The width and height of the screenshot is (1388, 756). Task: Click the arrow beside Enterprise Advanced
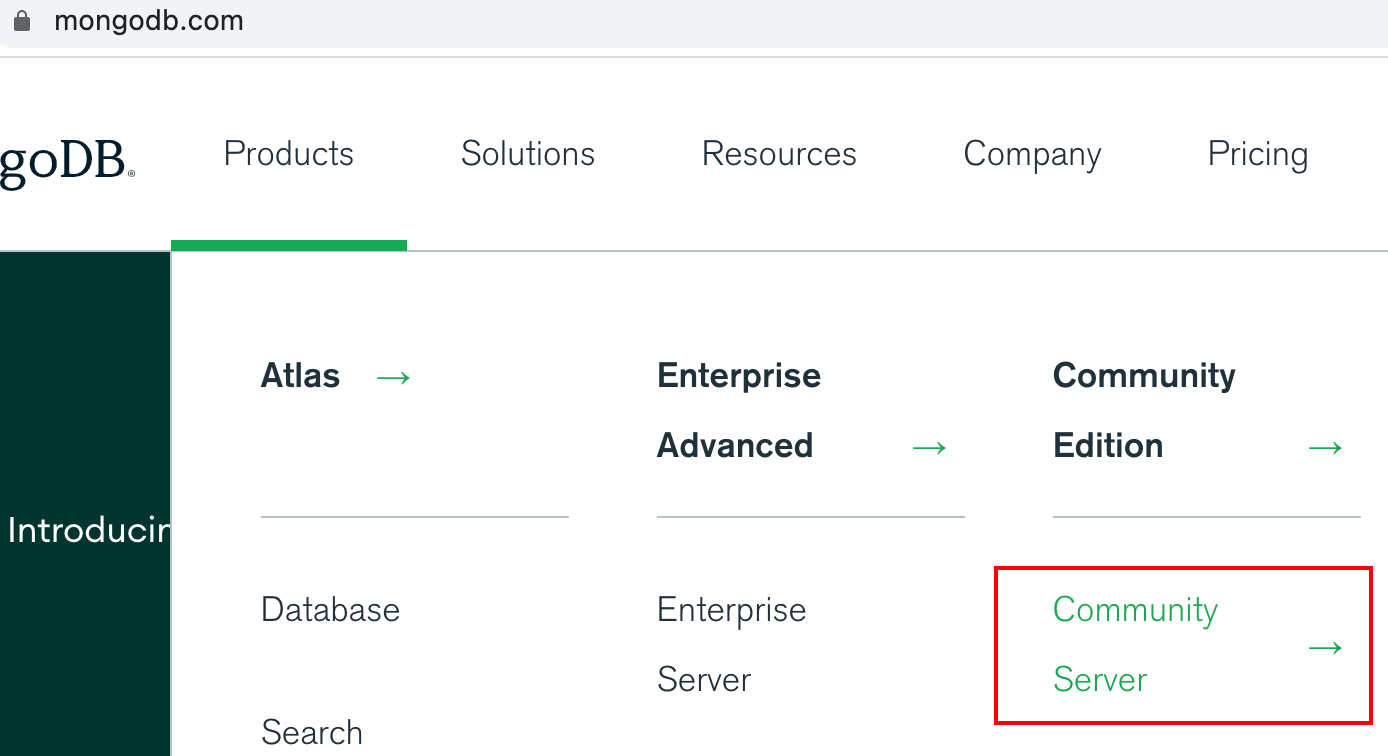[929, 447]
